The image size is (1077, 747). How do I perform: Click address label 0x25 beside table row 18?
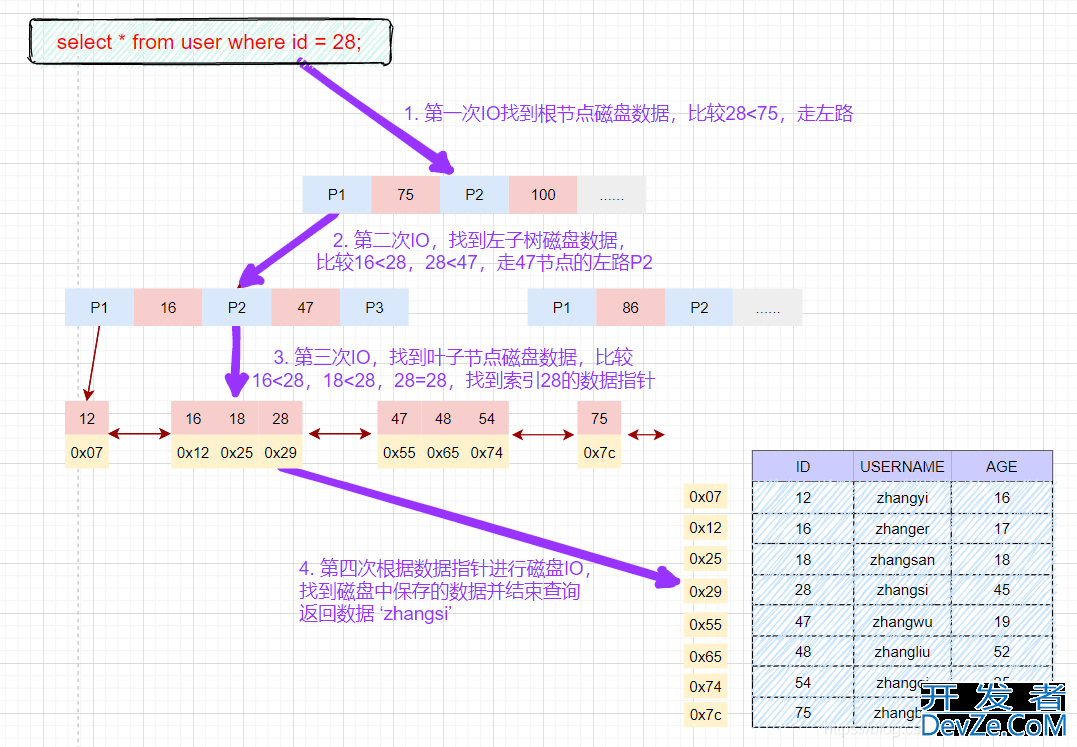(x=705, y=558)
